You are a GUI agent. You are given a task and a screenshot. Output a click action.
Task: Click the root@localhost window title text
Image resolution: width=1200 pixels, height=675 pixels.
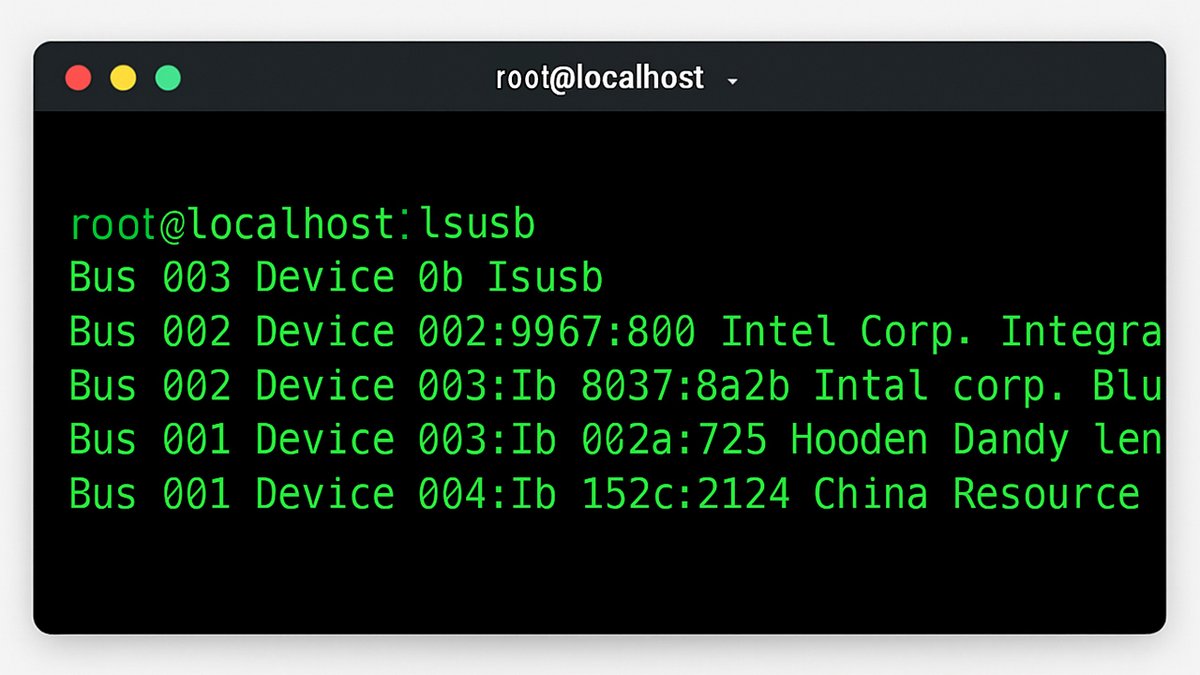point(599,78)
